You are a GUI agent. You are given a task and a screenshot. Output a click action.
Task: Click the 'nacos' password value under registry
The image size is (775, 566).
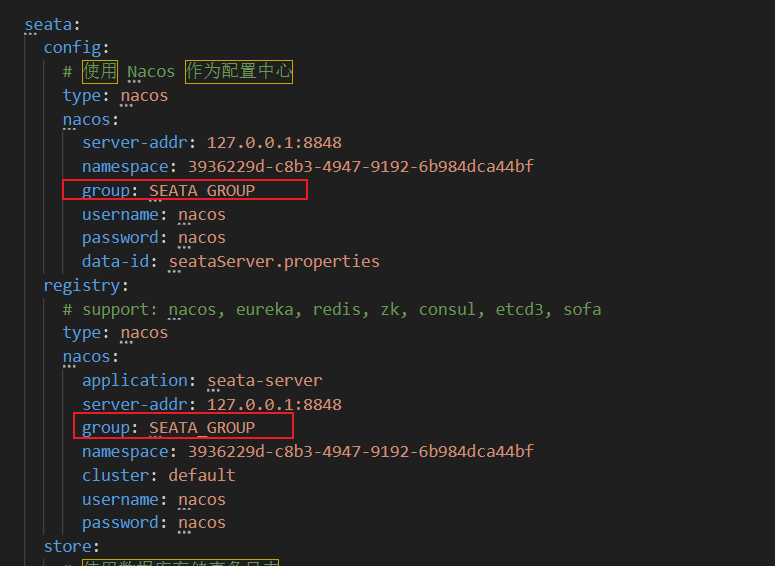[202, 522]
